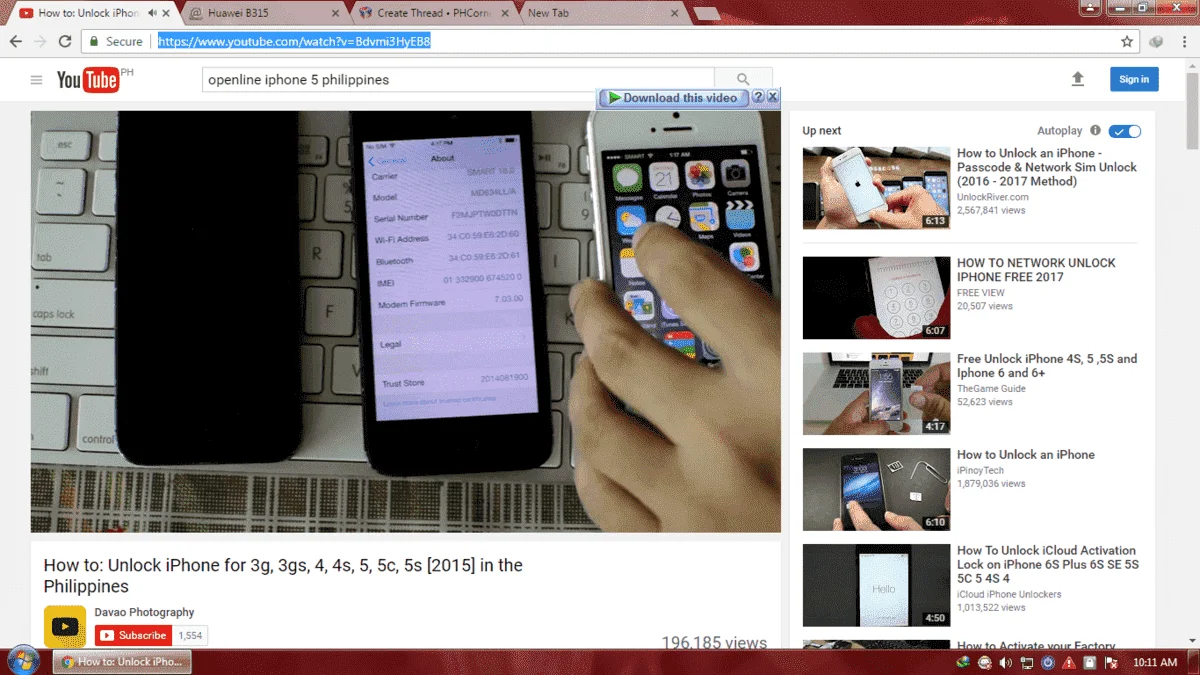Viewport: 1200px width, 675px height.
Task: Go to the YouTube home logo
Action: pos(88,80)
